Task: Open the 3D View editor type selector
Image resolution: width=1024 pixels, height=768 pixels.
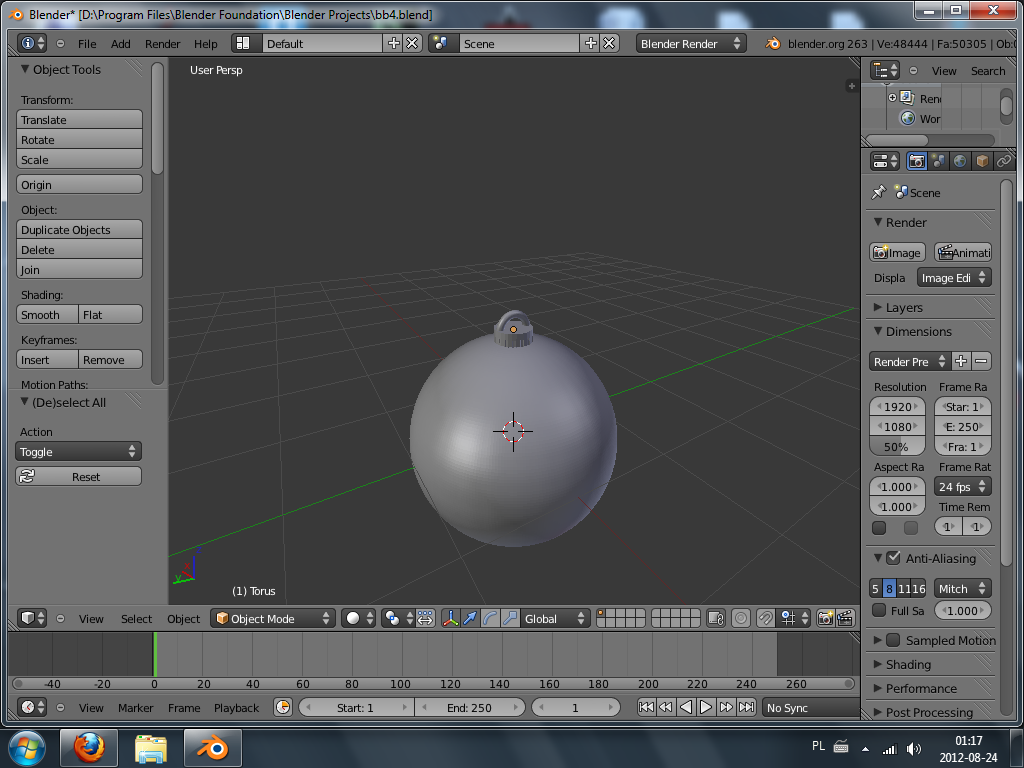Action: tap(31, 618)
